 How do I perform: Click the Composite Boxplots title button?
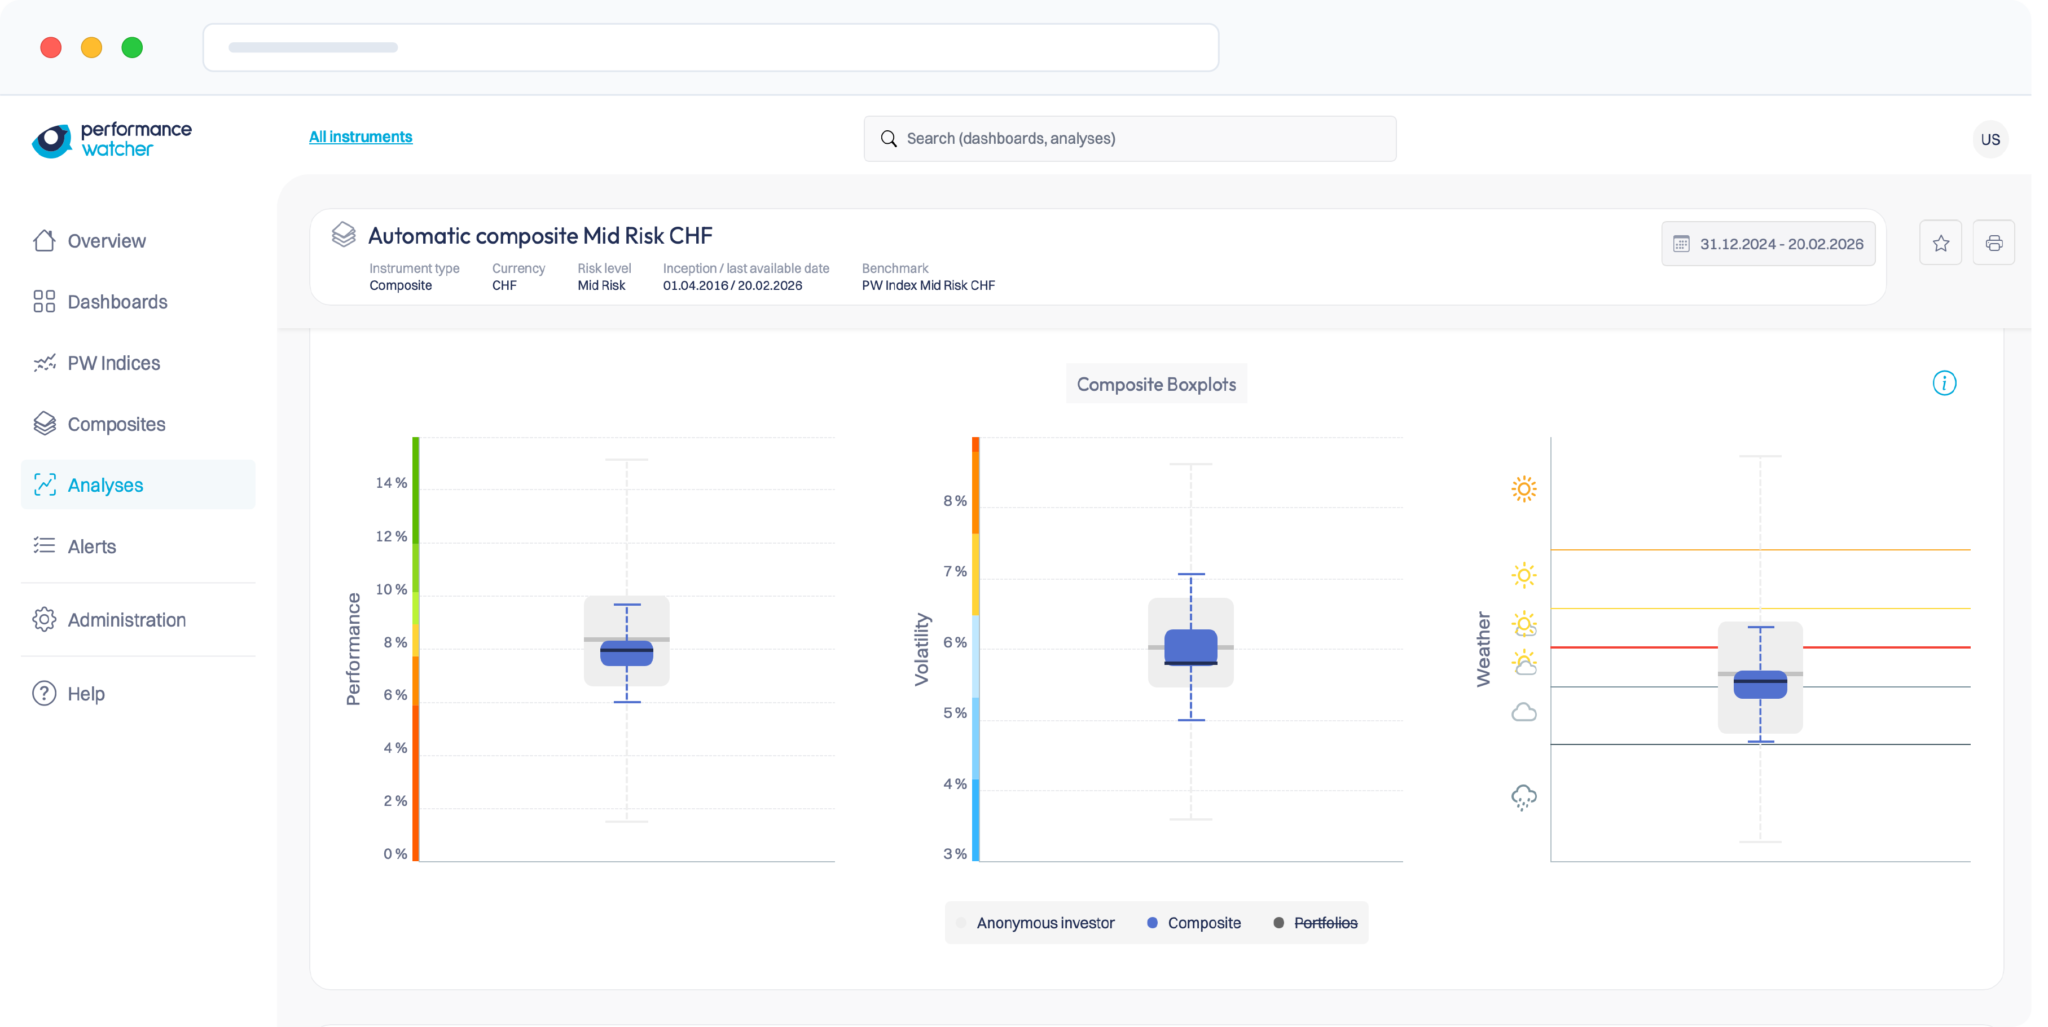click(1156, 384)
